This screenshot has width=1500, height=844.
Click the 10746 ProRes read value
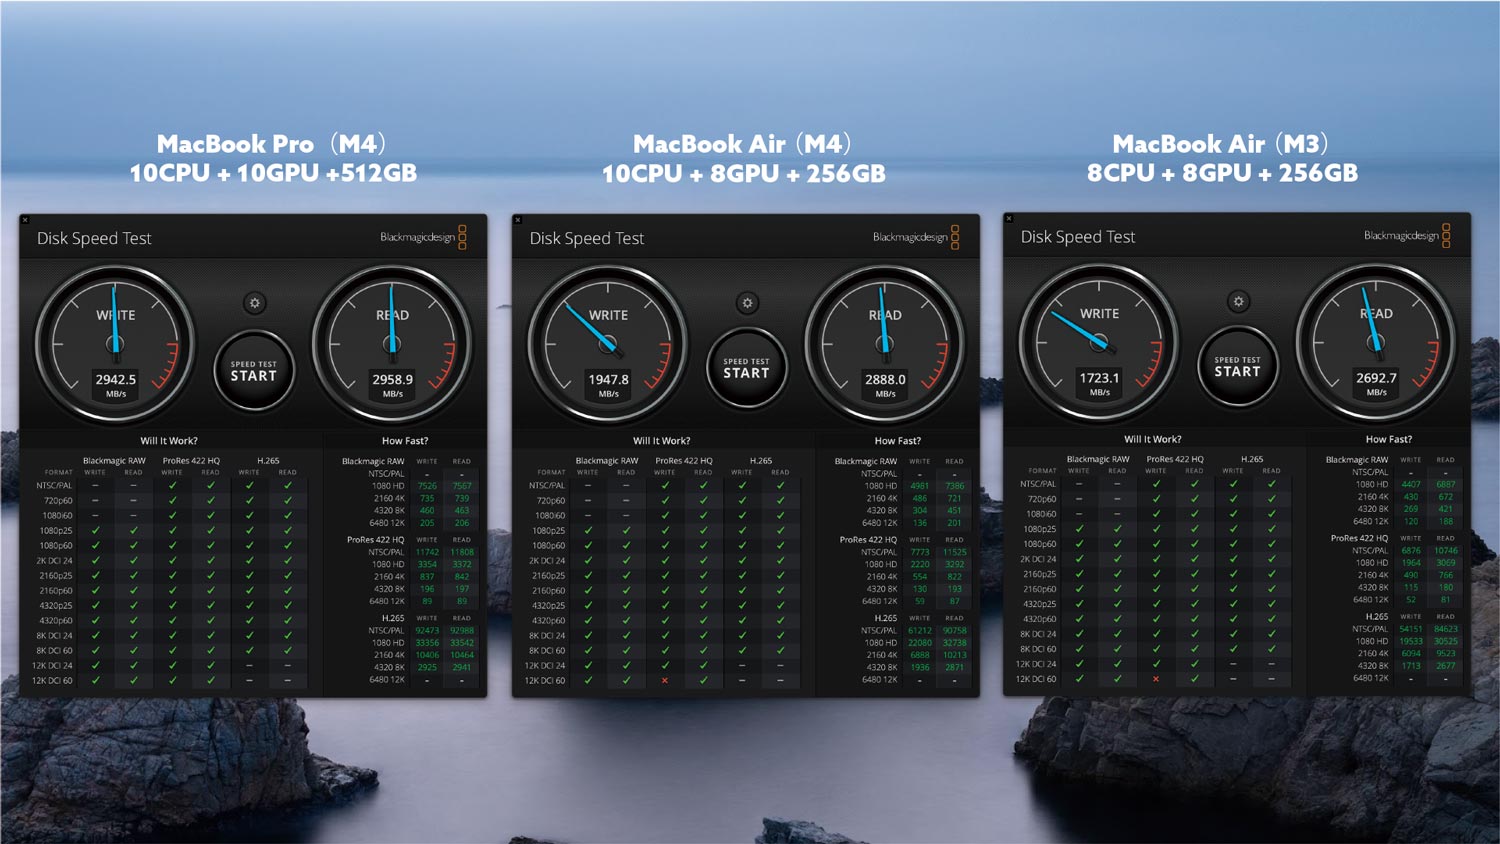(1446, 550)
